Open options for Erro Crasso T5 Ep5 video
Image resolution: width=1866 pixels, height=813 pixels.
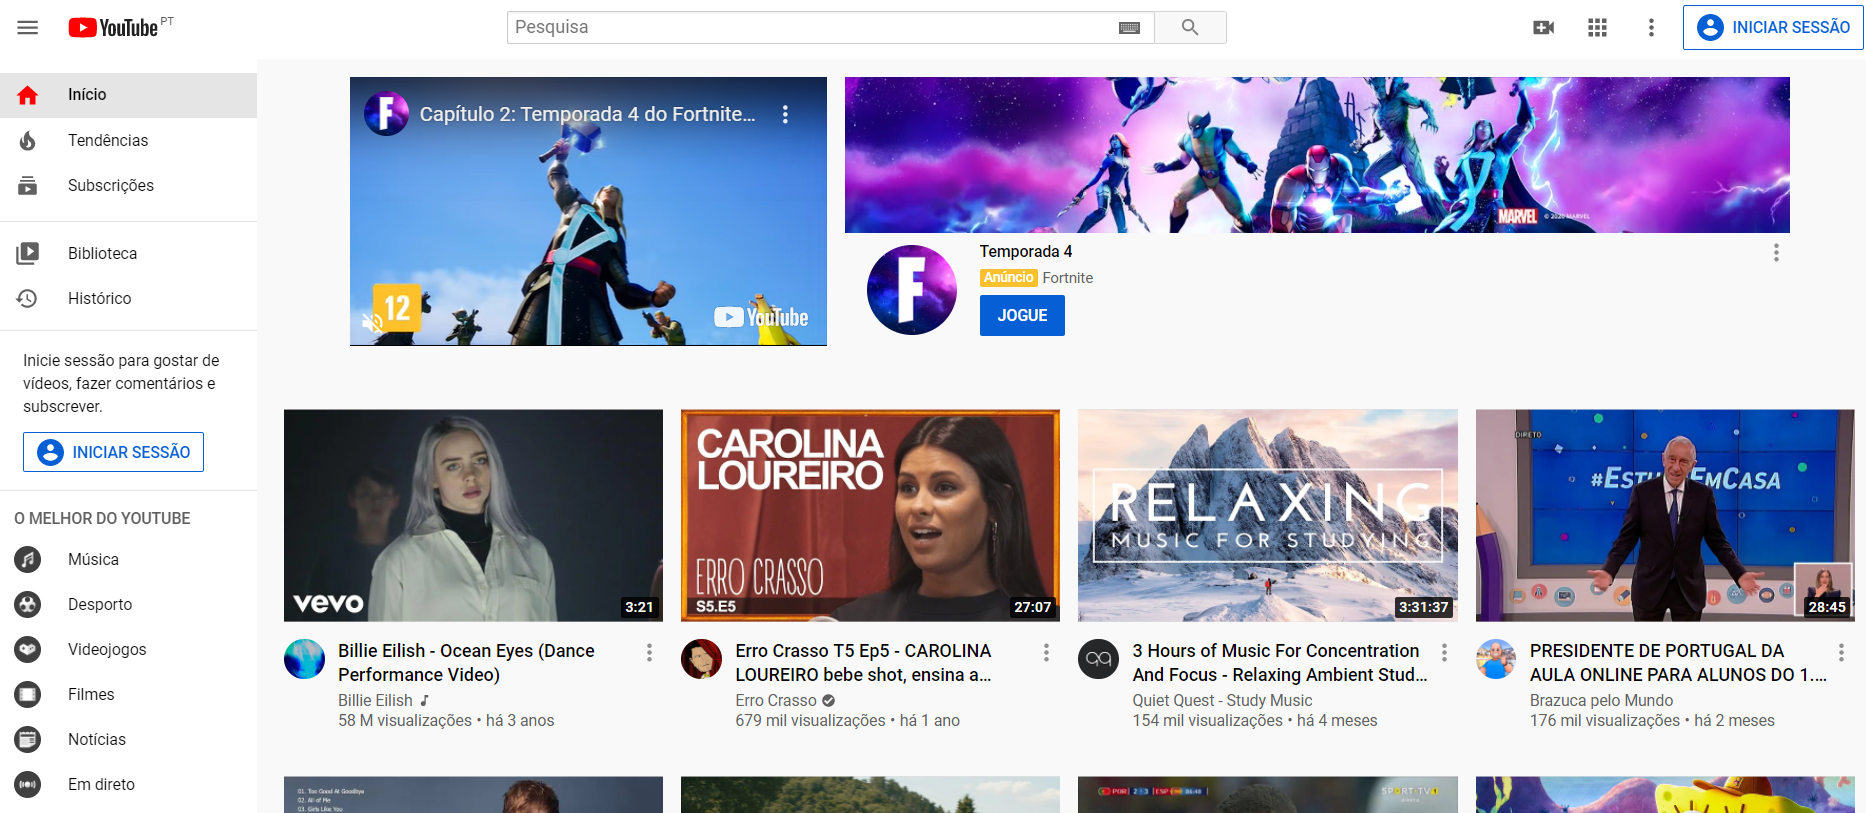[x=1046, y=652]
